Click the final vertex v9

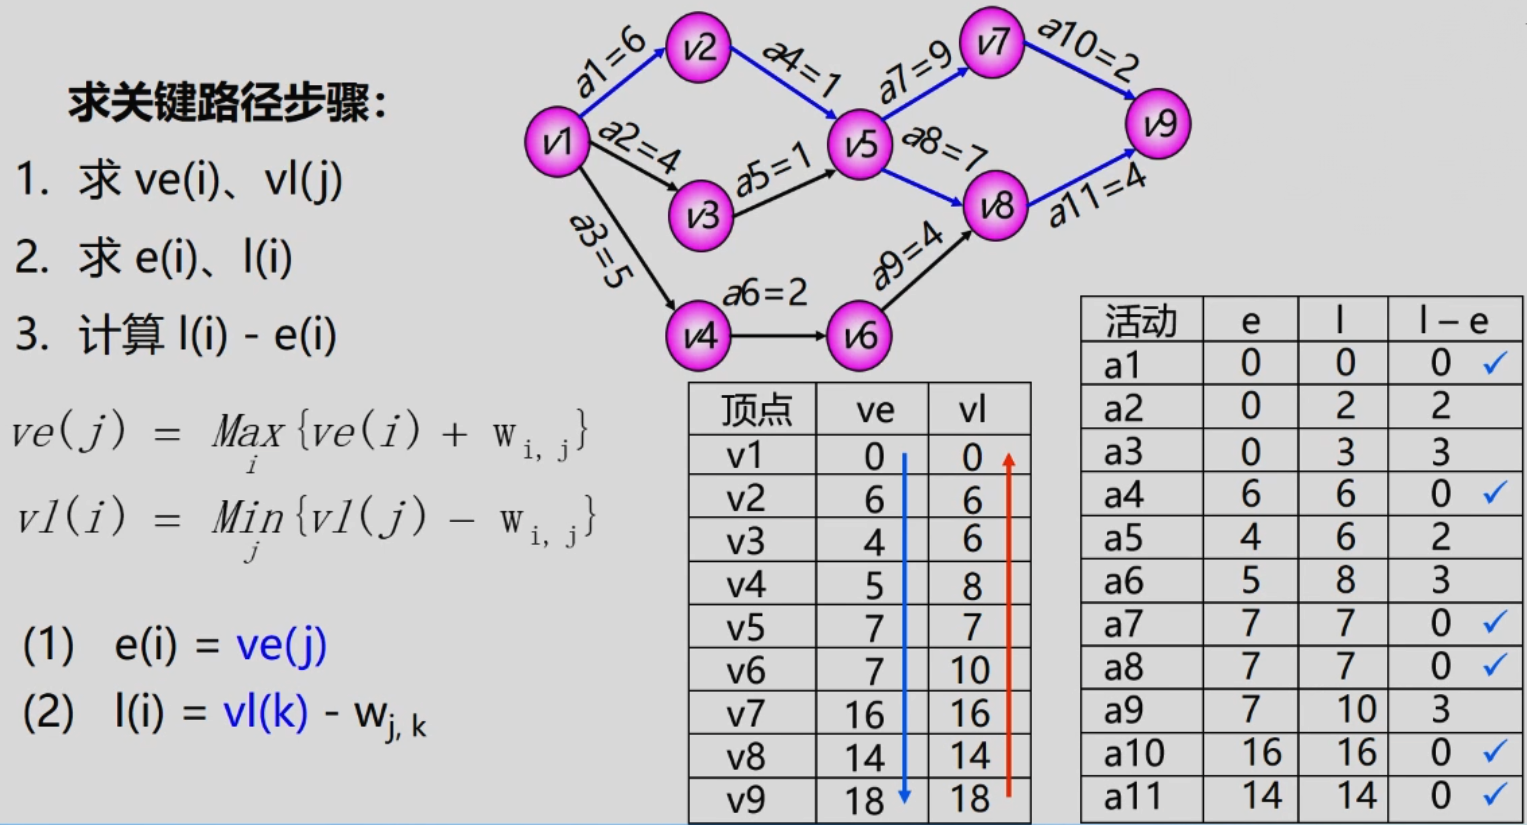pyautogui.click(x=1158, y=125)
